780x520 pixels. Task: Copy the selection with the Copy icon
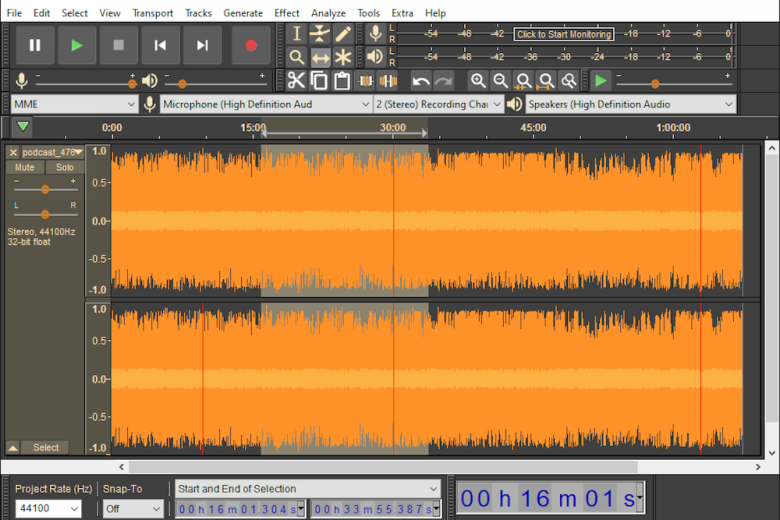coord(319,81)
